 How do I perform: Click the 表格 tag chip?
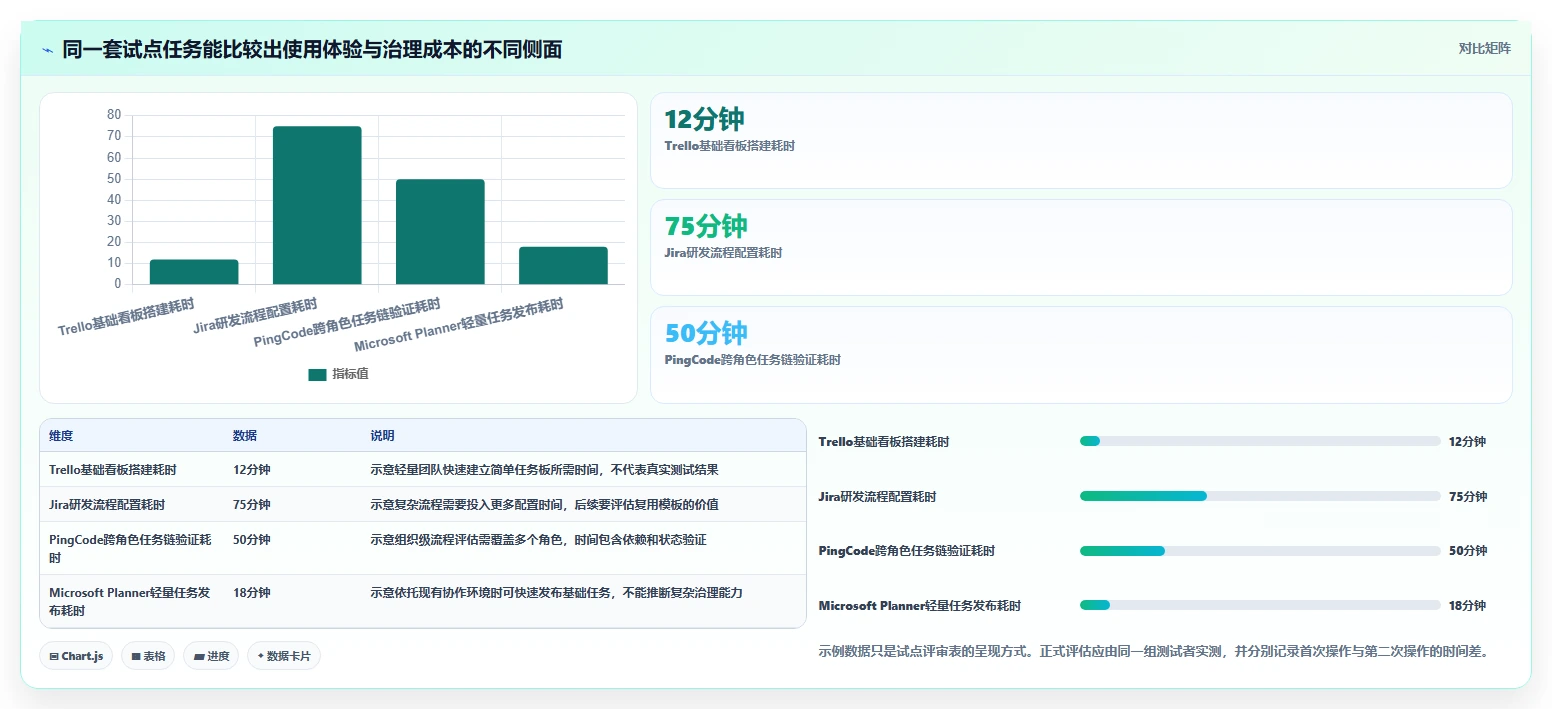coord(148,656)
